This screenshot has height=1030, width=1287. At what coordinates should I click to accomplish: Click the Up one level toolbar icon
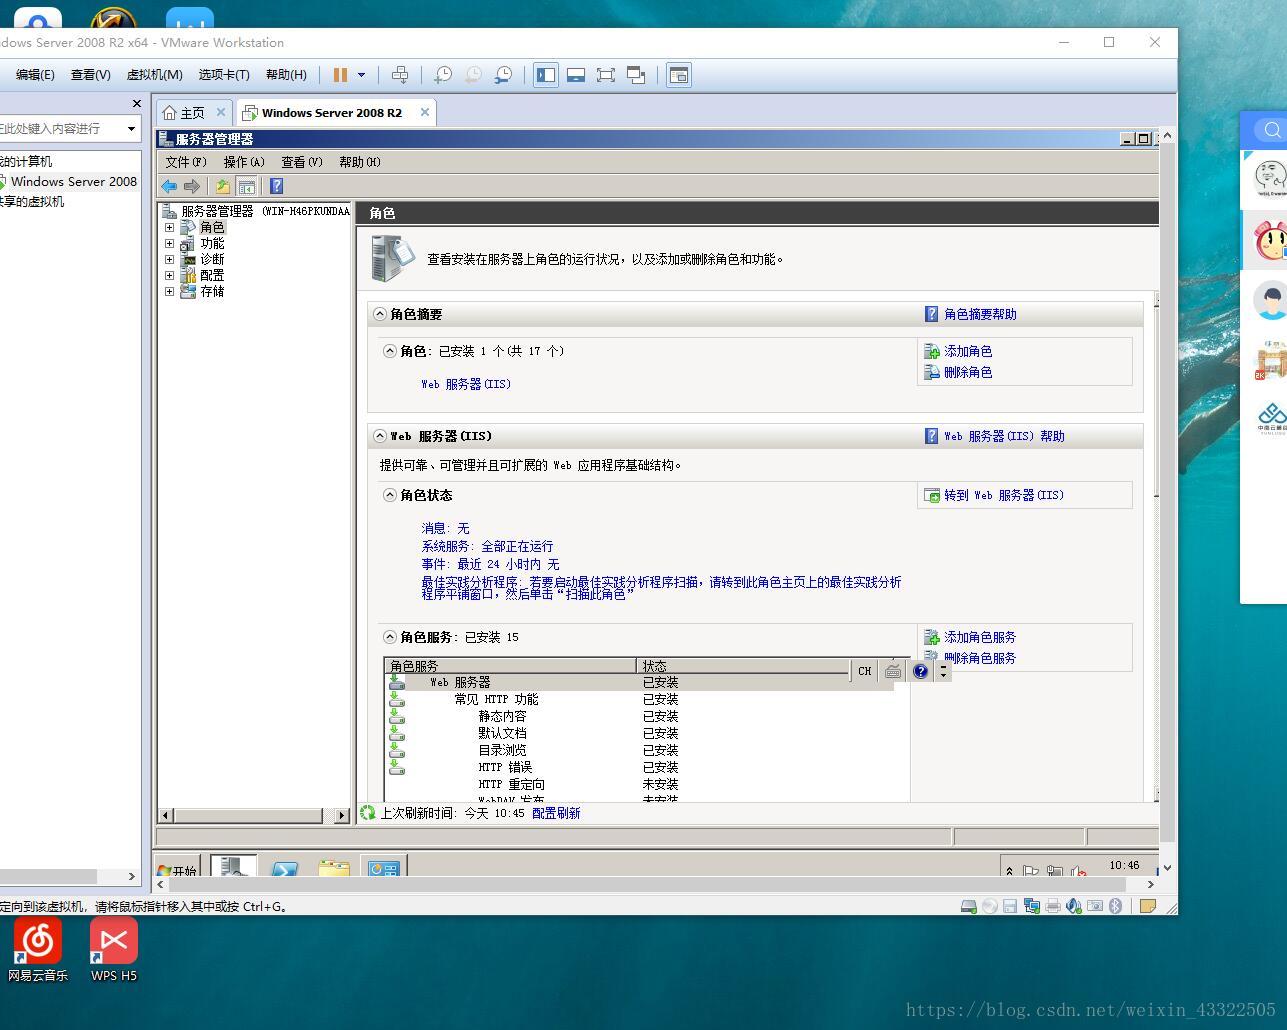tap(222, 186)
